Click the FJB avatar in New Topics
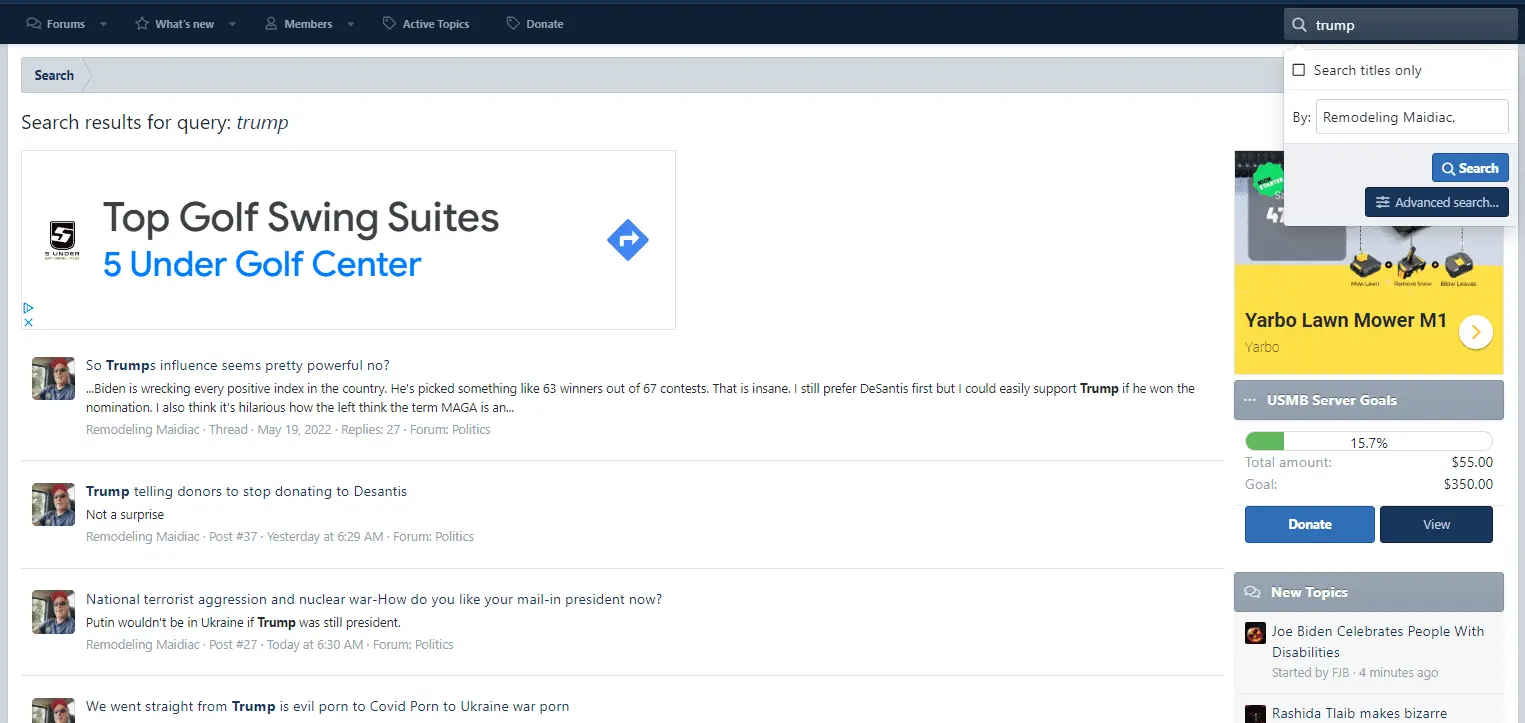This screenshot has height=723, width=1525. tap(1255, 633)
